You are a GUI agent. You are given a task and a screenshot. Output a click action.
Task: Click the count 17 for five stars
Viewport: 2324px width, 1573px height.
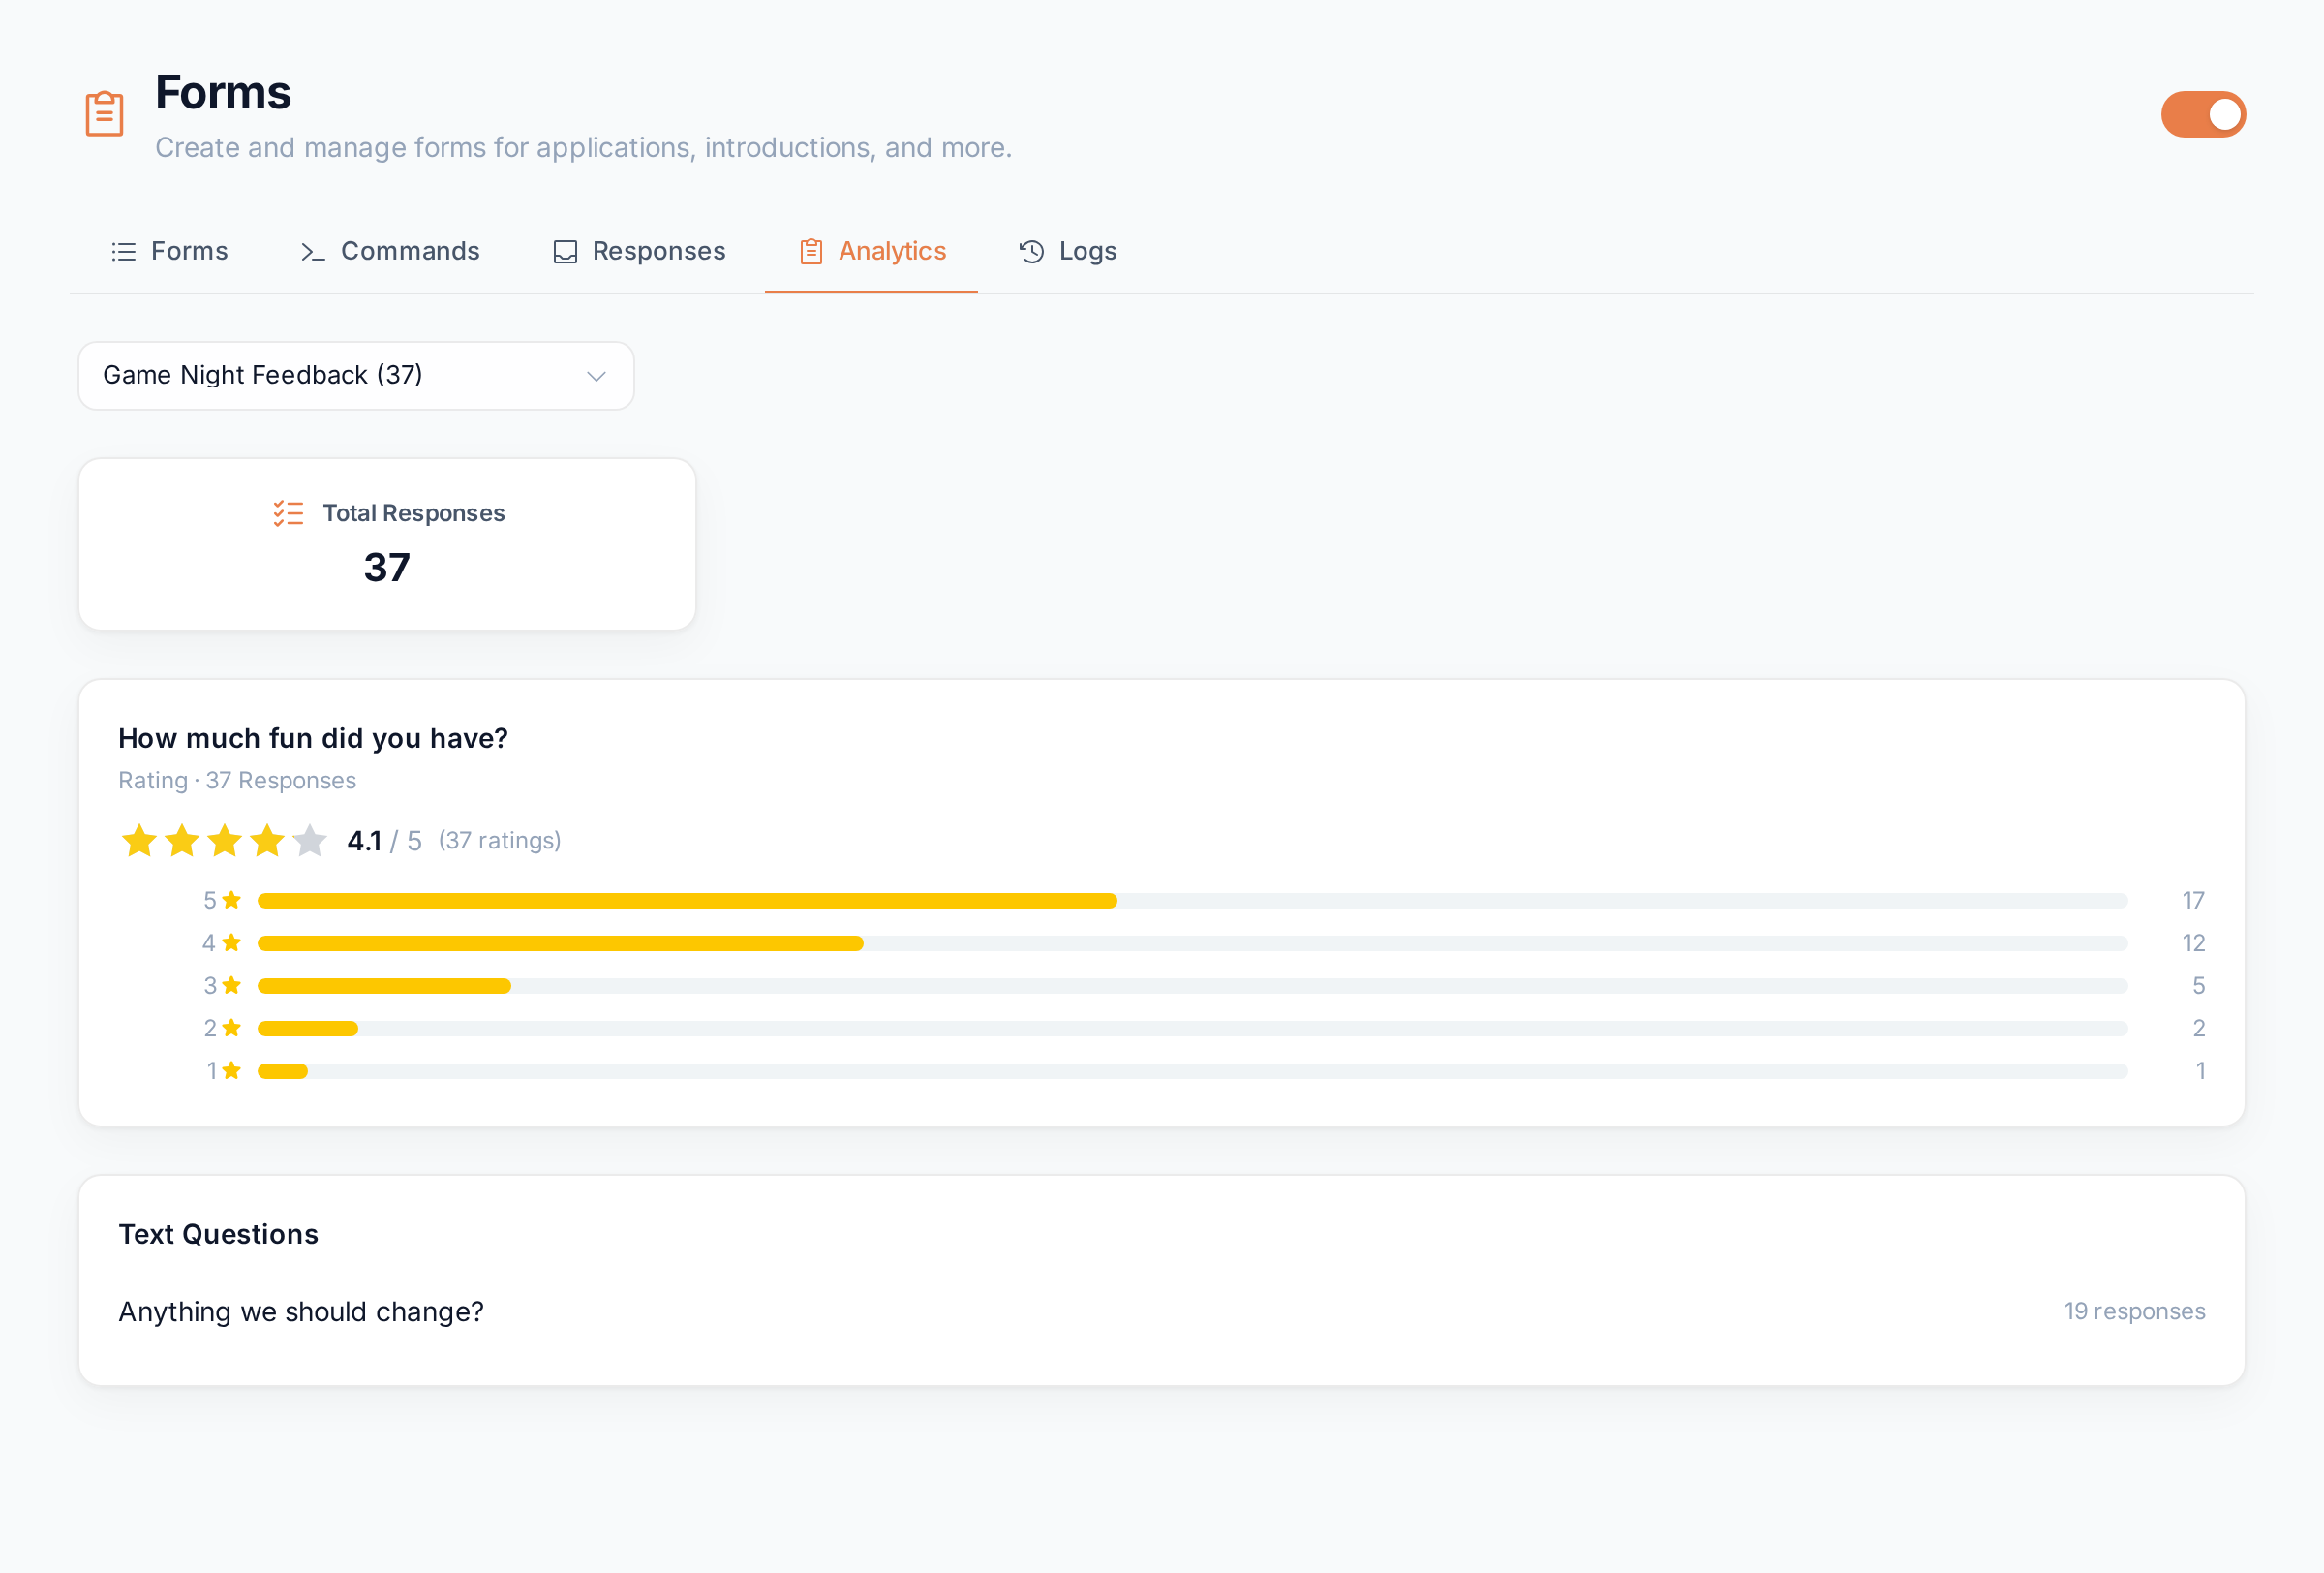pos(2193,901)
